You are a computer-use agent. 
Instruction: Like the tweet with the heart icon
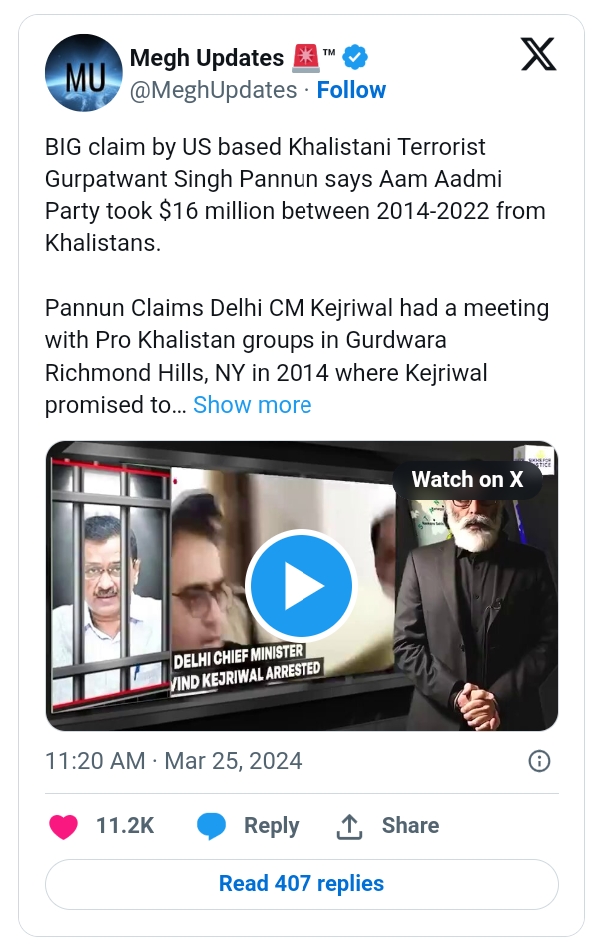coord(64,826)
